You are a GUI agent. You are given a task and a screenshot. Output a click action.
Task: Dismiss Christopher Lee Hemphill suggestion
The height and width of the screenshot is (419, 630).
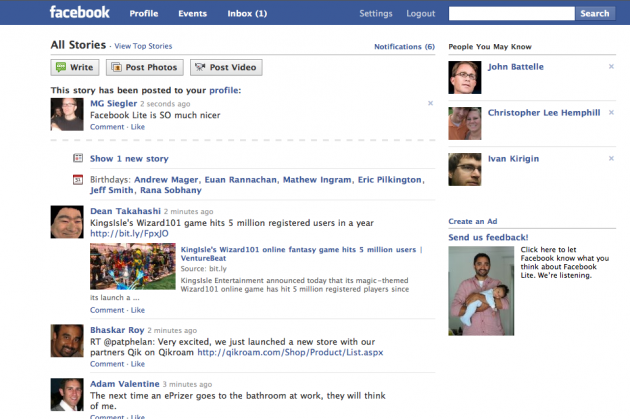coord(611,112)
